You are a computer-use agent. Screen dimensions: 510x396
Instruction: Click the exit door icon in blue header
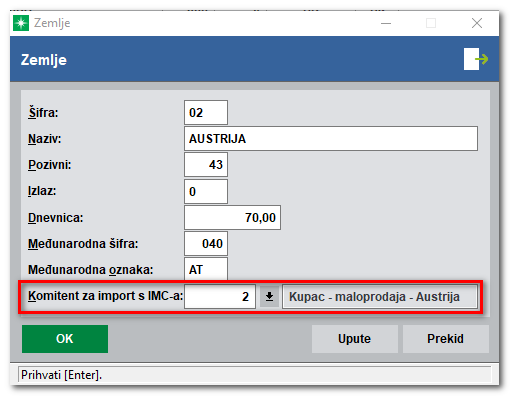click(476, 59)
